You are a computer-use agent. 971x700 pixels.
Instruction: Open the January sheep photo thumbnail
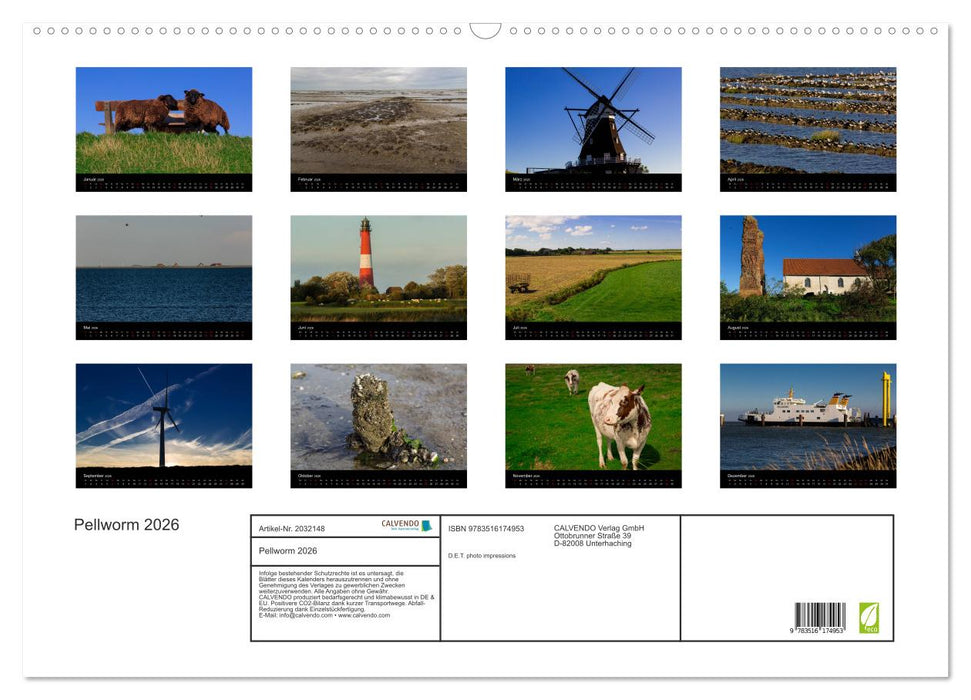(x=164, y=122)
